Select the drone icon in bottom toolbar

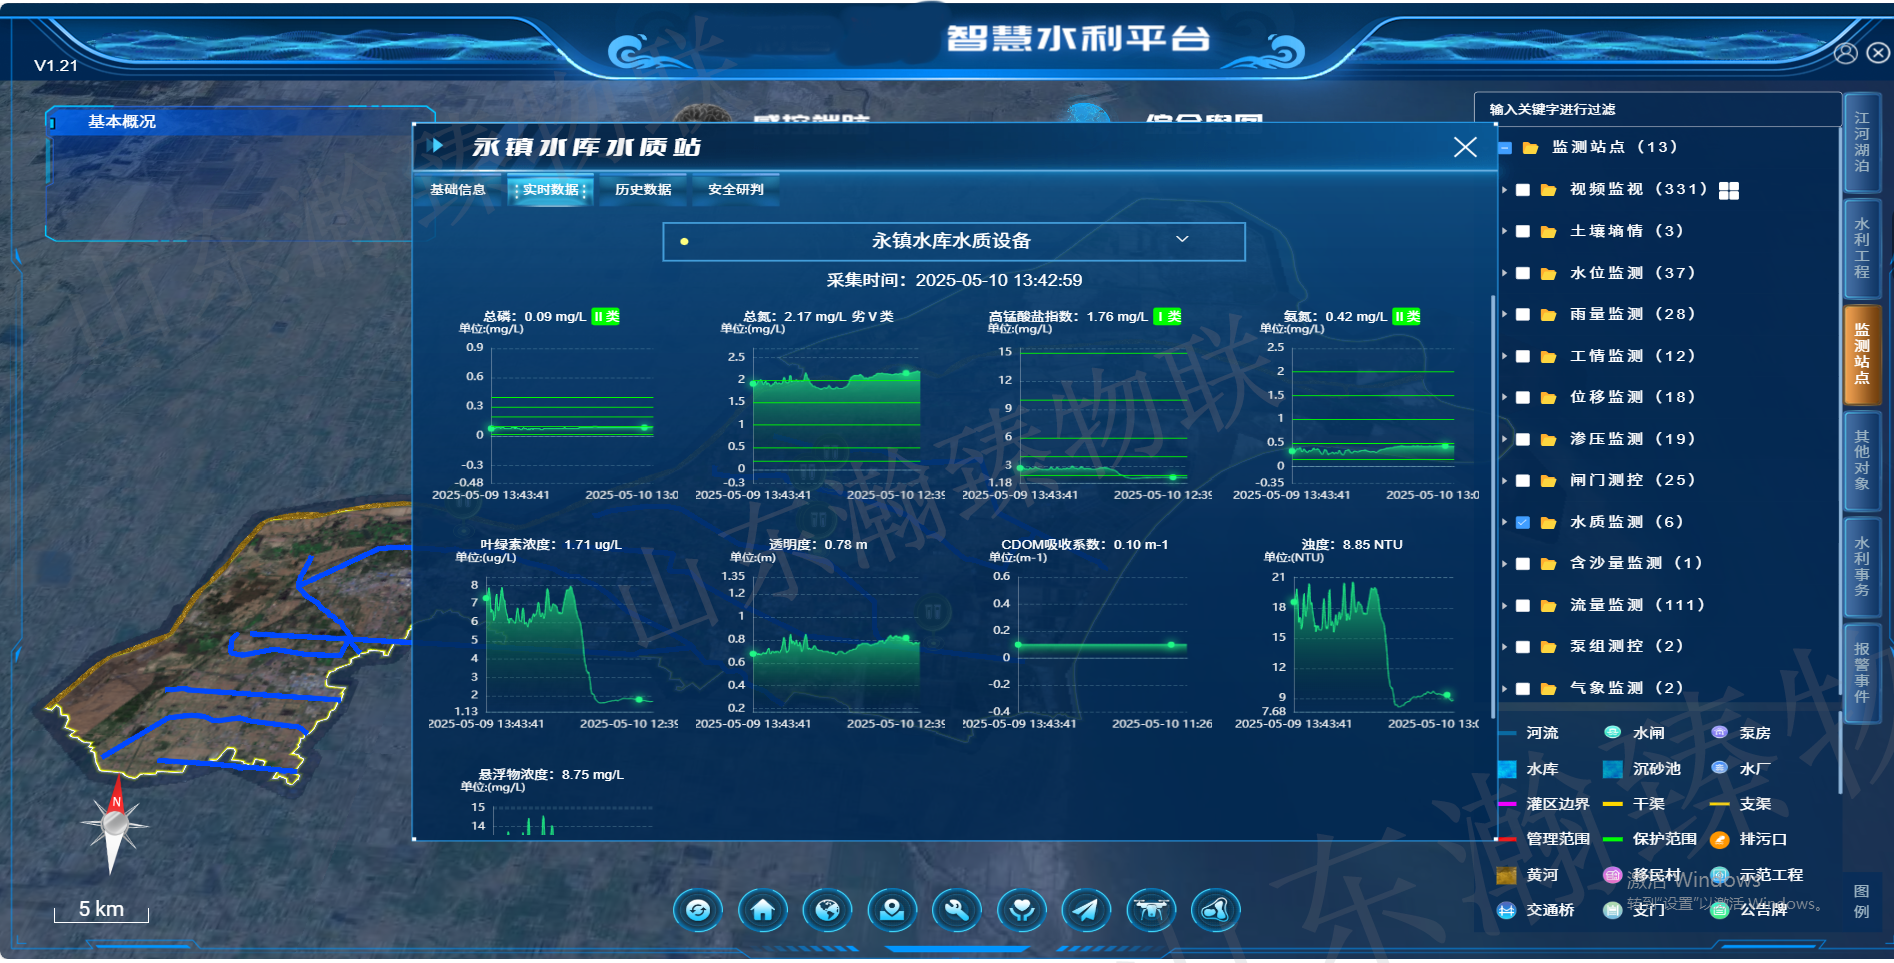1151,910
